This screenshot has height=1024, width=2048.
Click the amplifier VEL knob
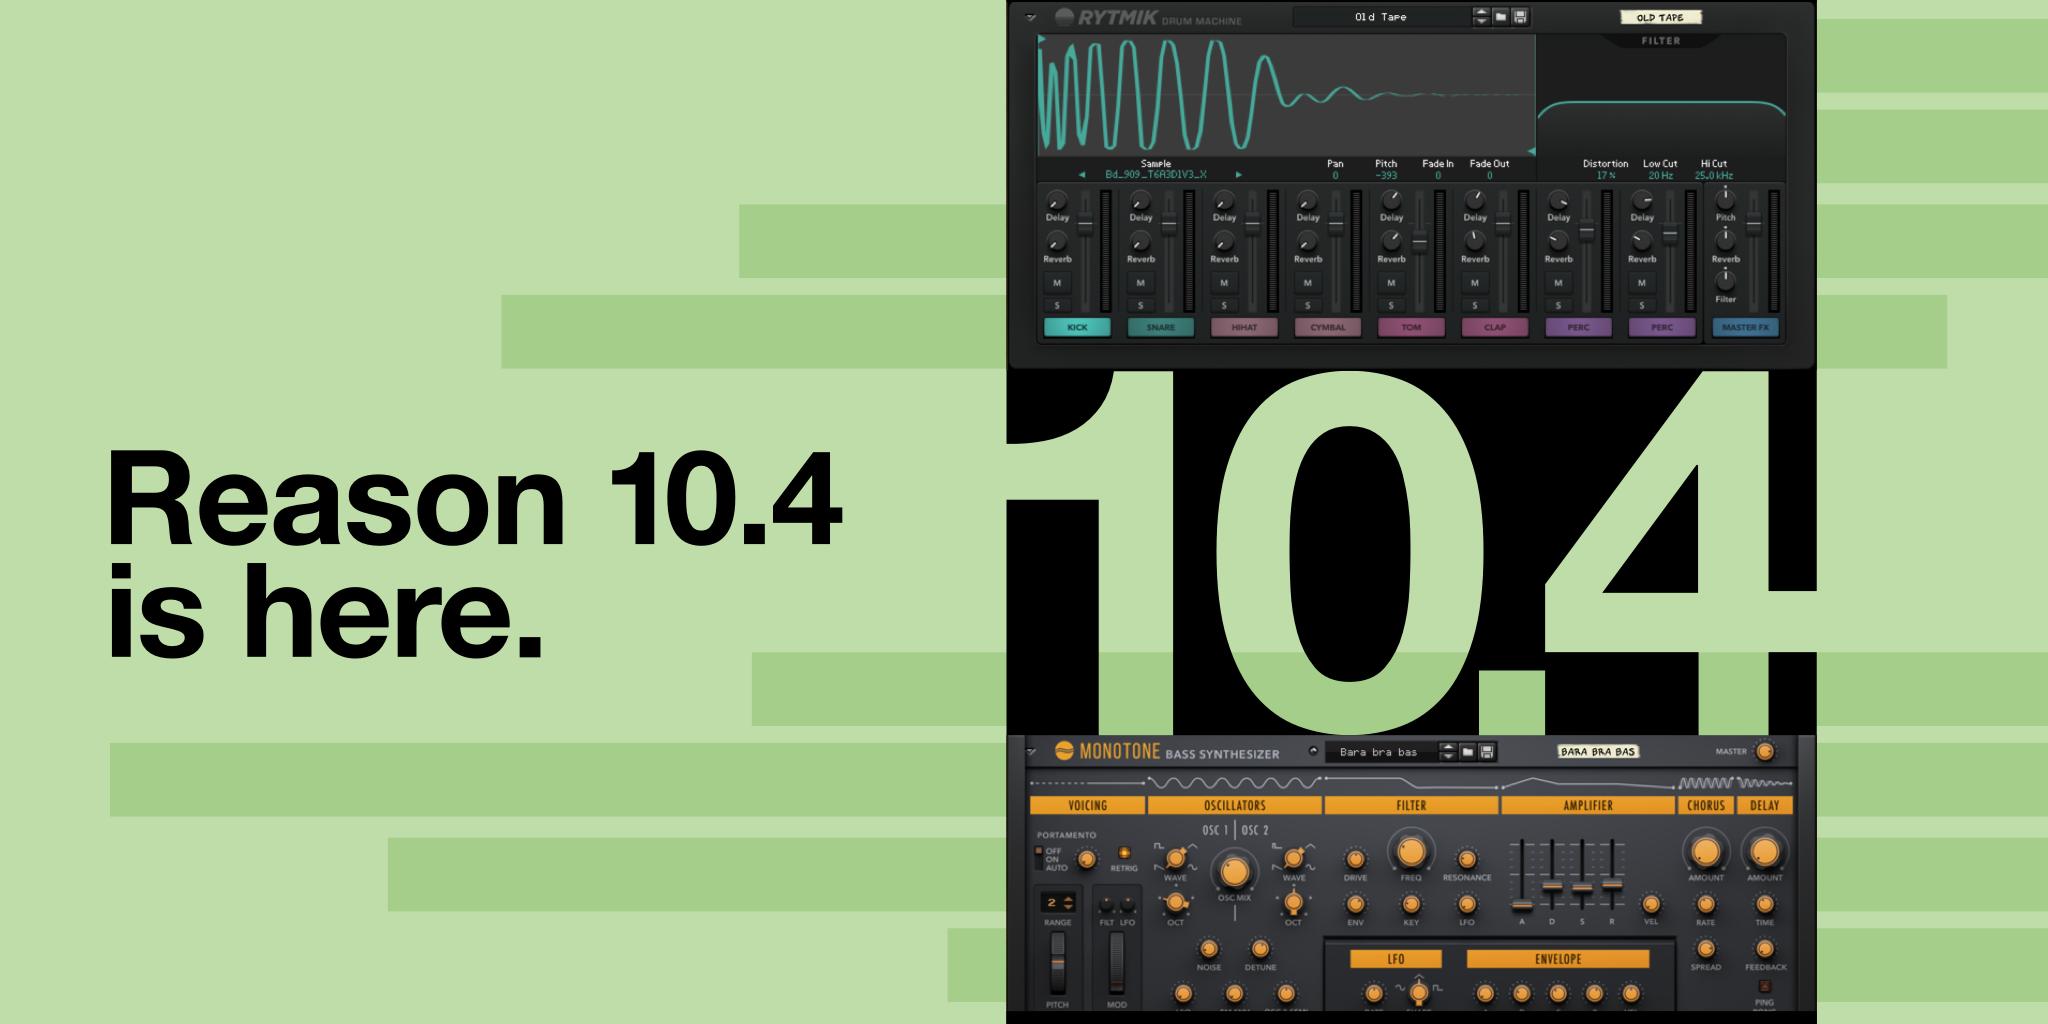pos(1651,905)
